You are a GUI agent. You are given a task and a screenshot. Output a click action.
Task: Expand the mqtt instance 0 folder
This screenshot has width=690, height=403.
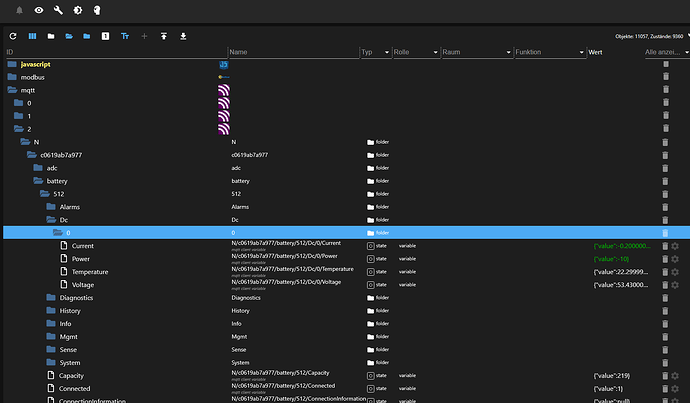tap(18, 103)
